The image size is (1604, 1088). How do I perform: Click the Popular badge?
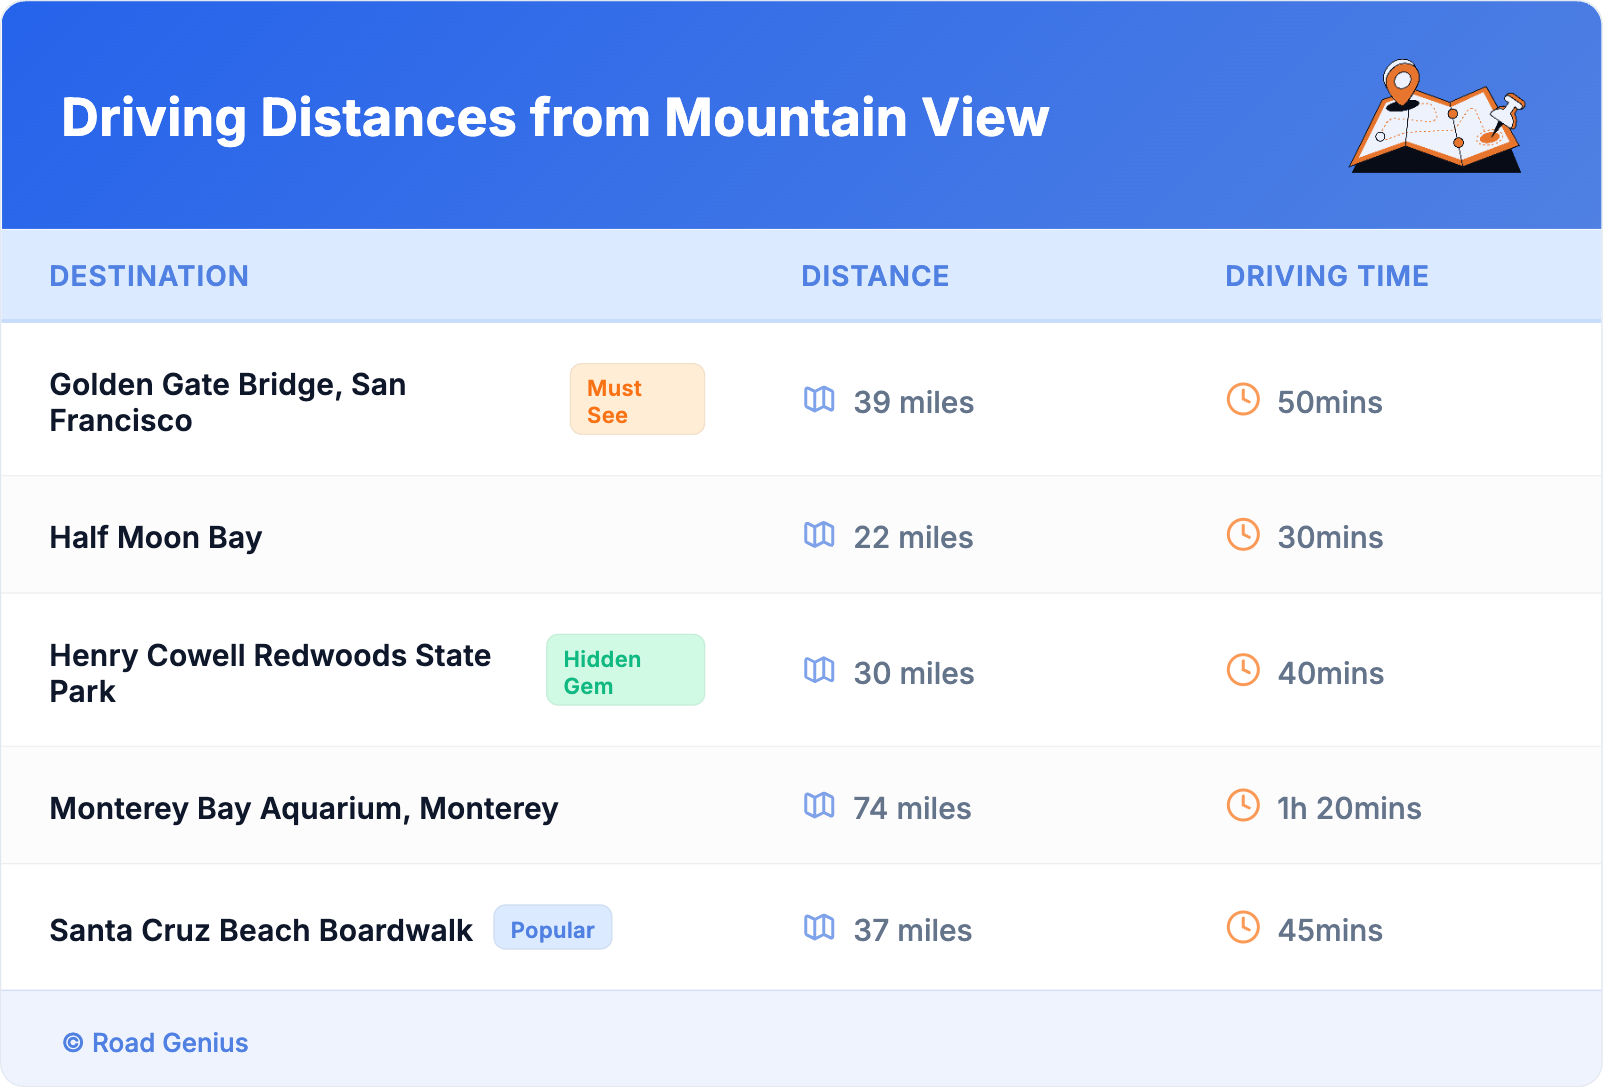point(553,929)
